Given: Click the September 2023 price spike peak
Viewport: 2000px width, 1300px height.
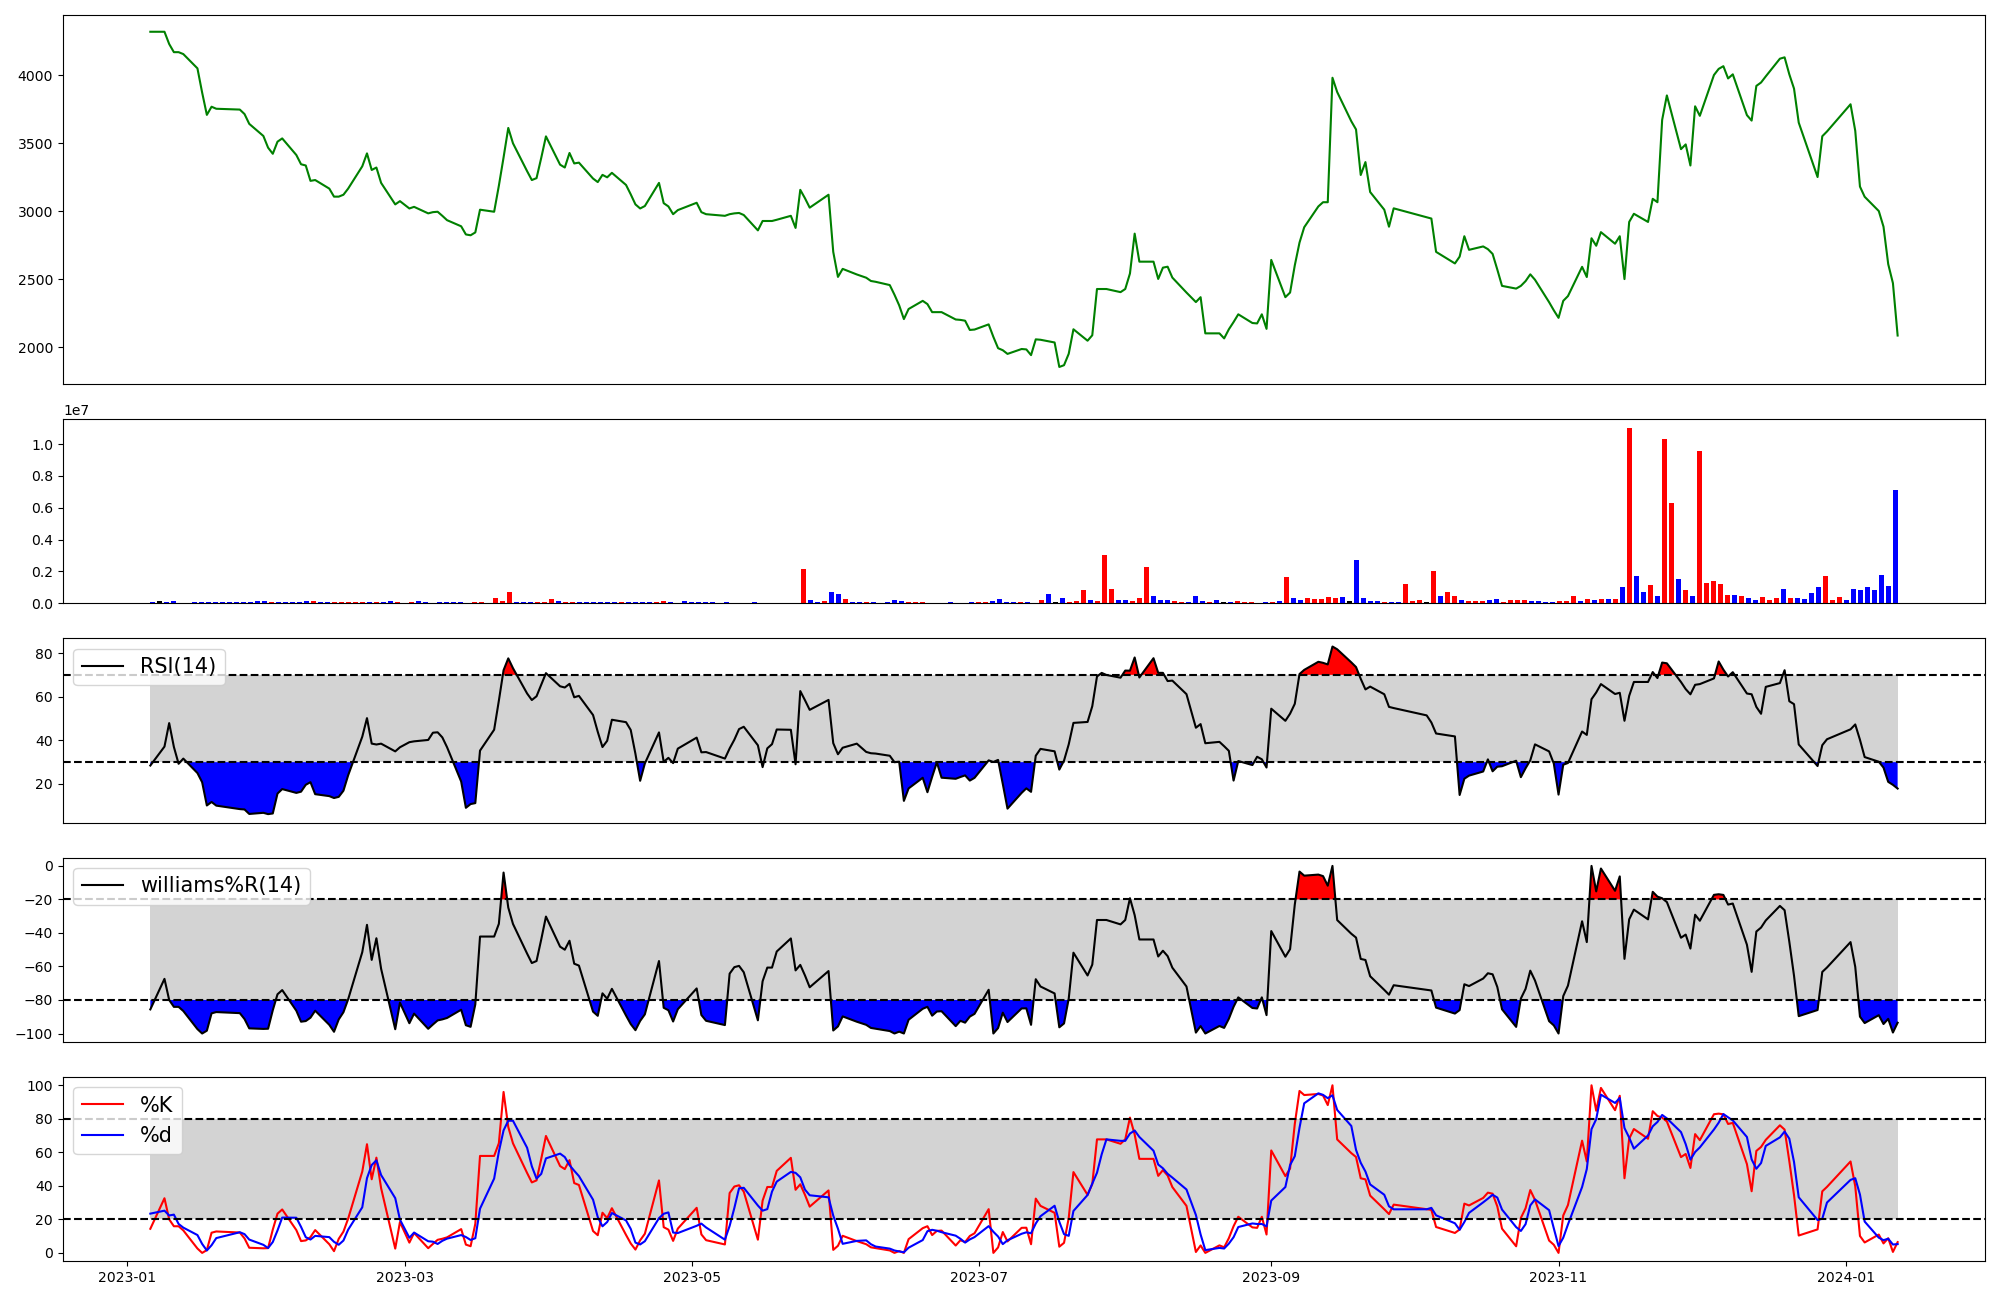Looking at the screenshot, I should coord(1332,78).
